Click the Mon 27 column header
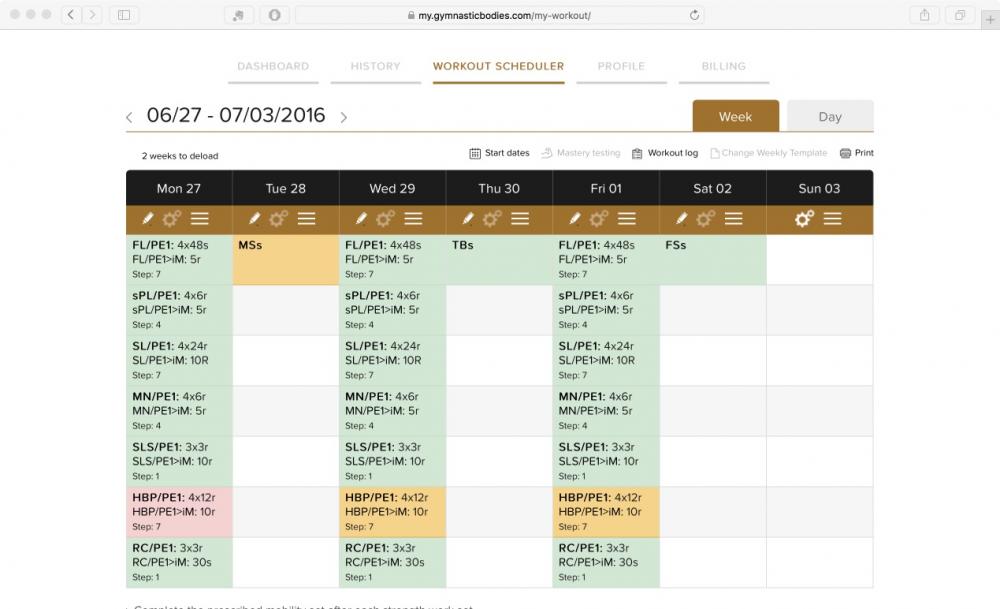 179,188
